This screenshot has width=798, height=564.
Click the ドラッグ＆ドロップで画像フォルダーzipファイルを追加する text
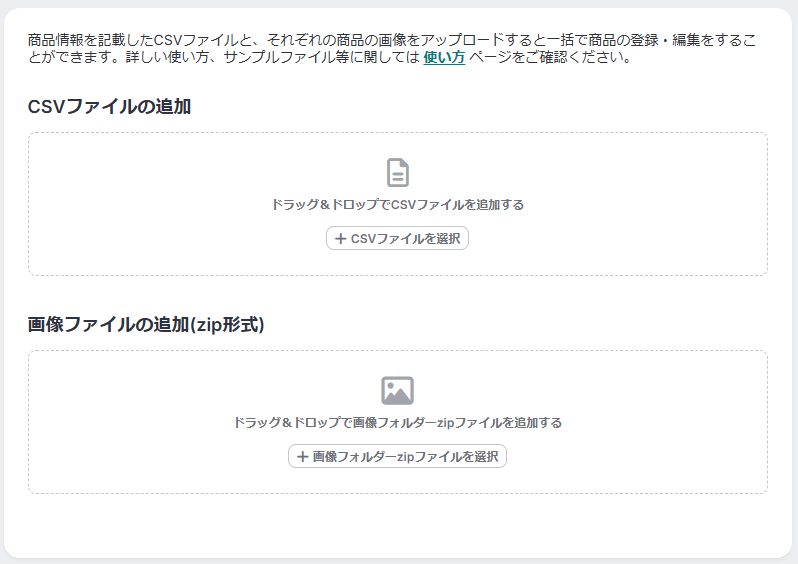(x=397, y=422)
